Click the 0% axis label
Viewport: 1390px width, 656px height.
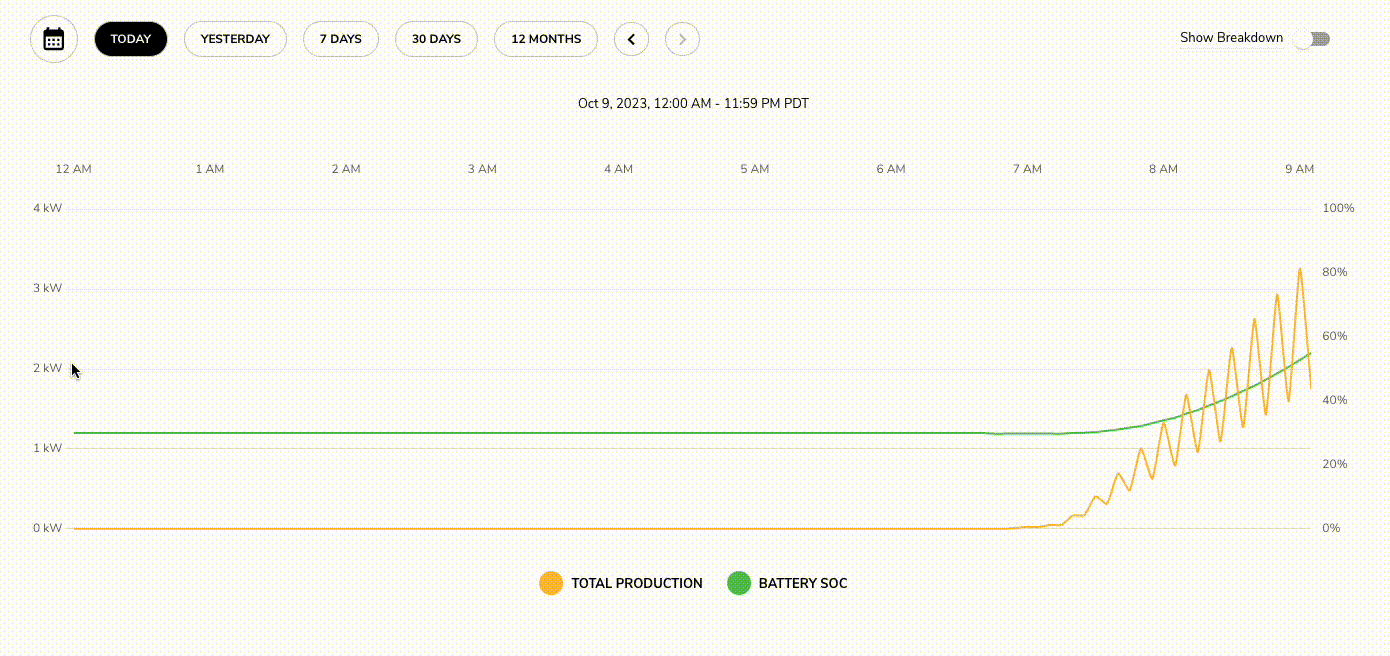pos(1331,528)
